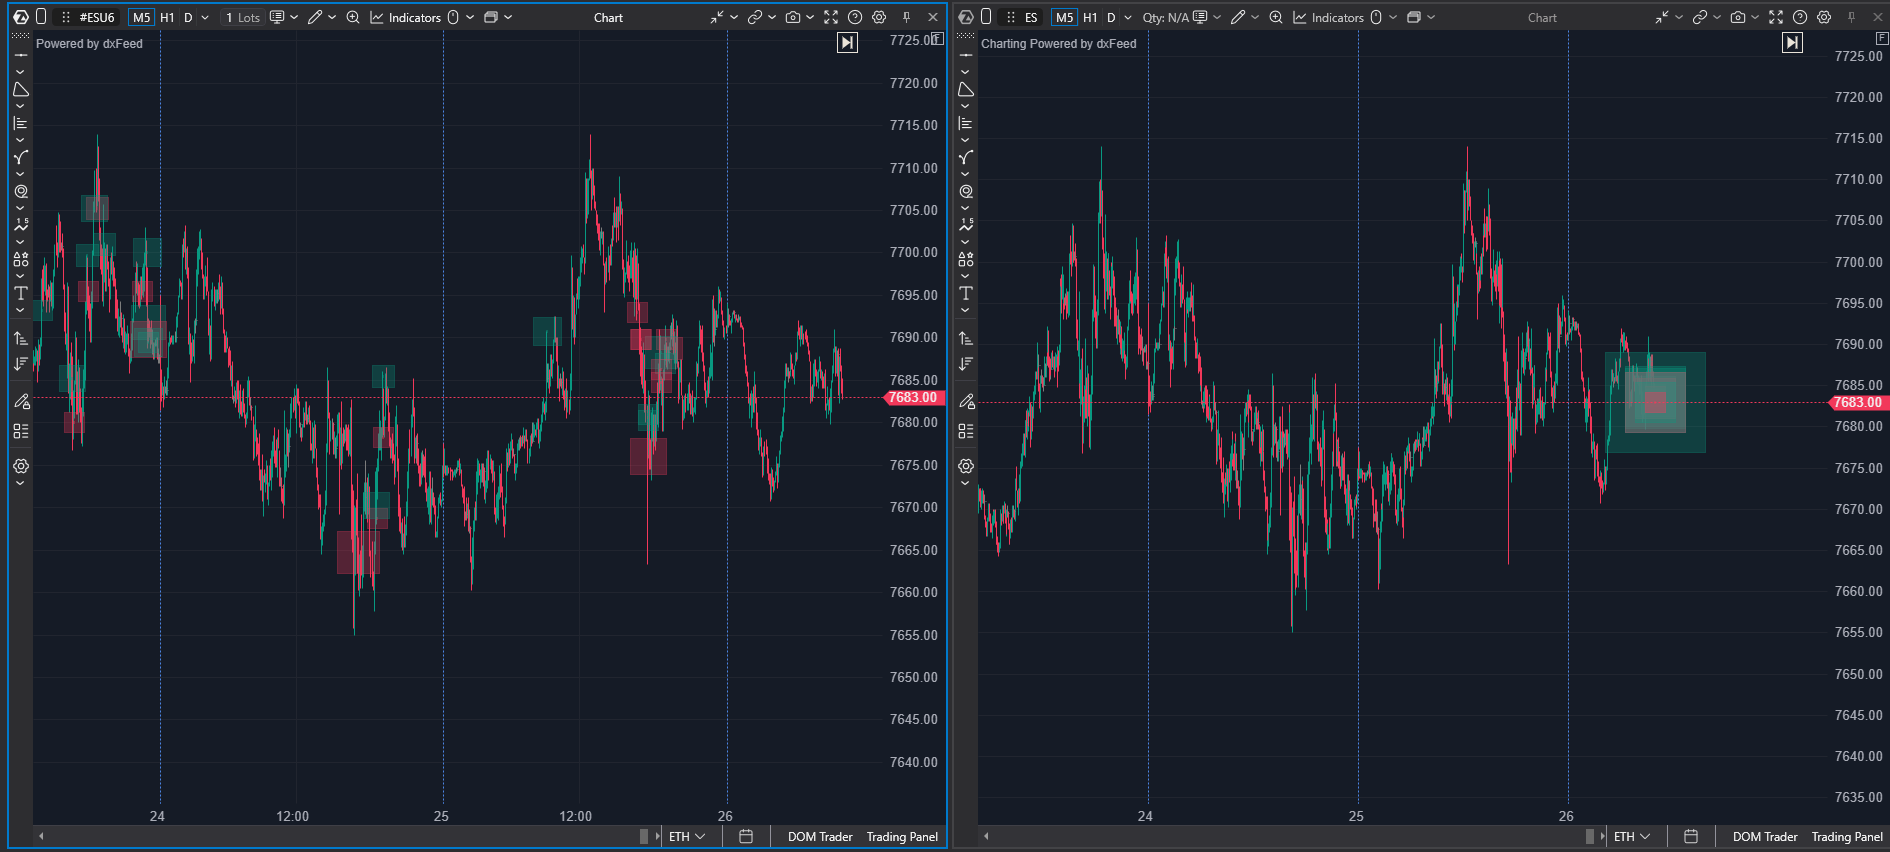Enter fullscreen mode on the ES chart
Image resolution: width=1890 pixels, height=852 pixels.
point(1776,17)
